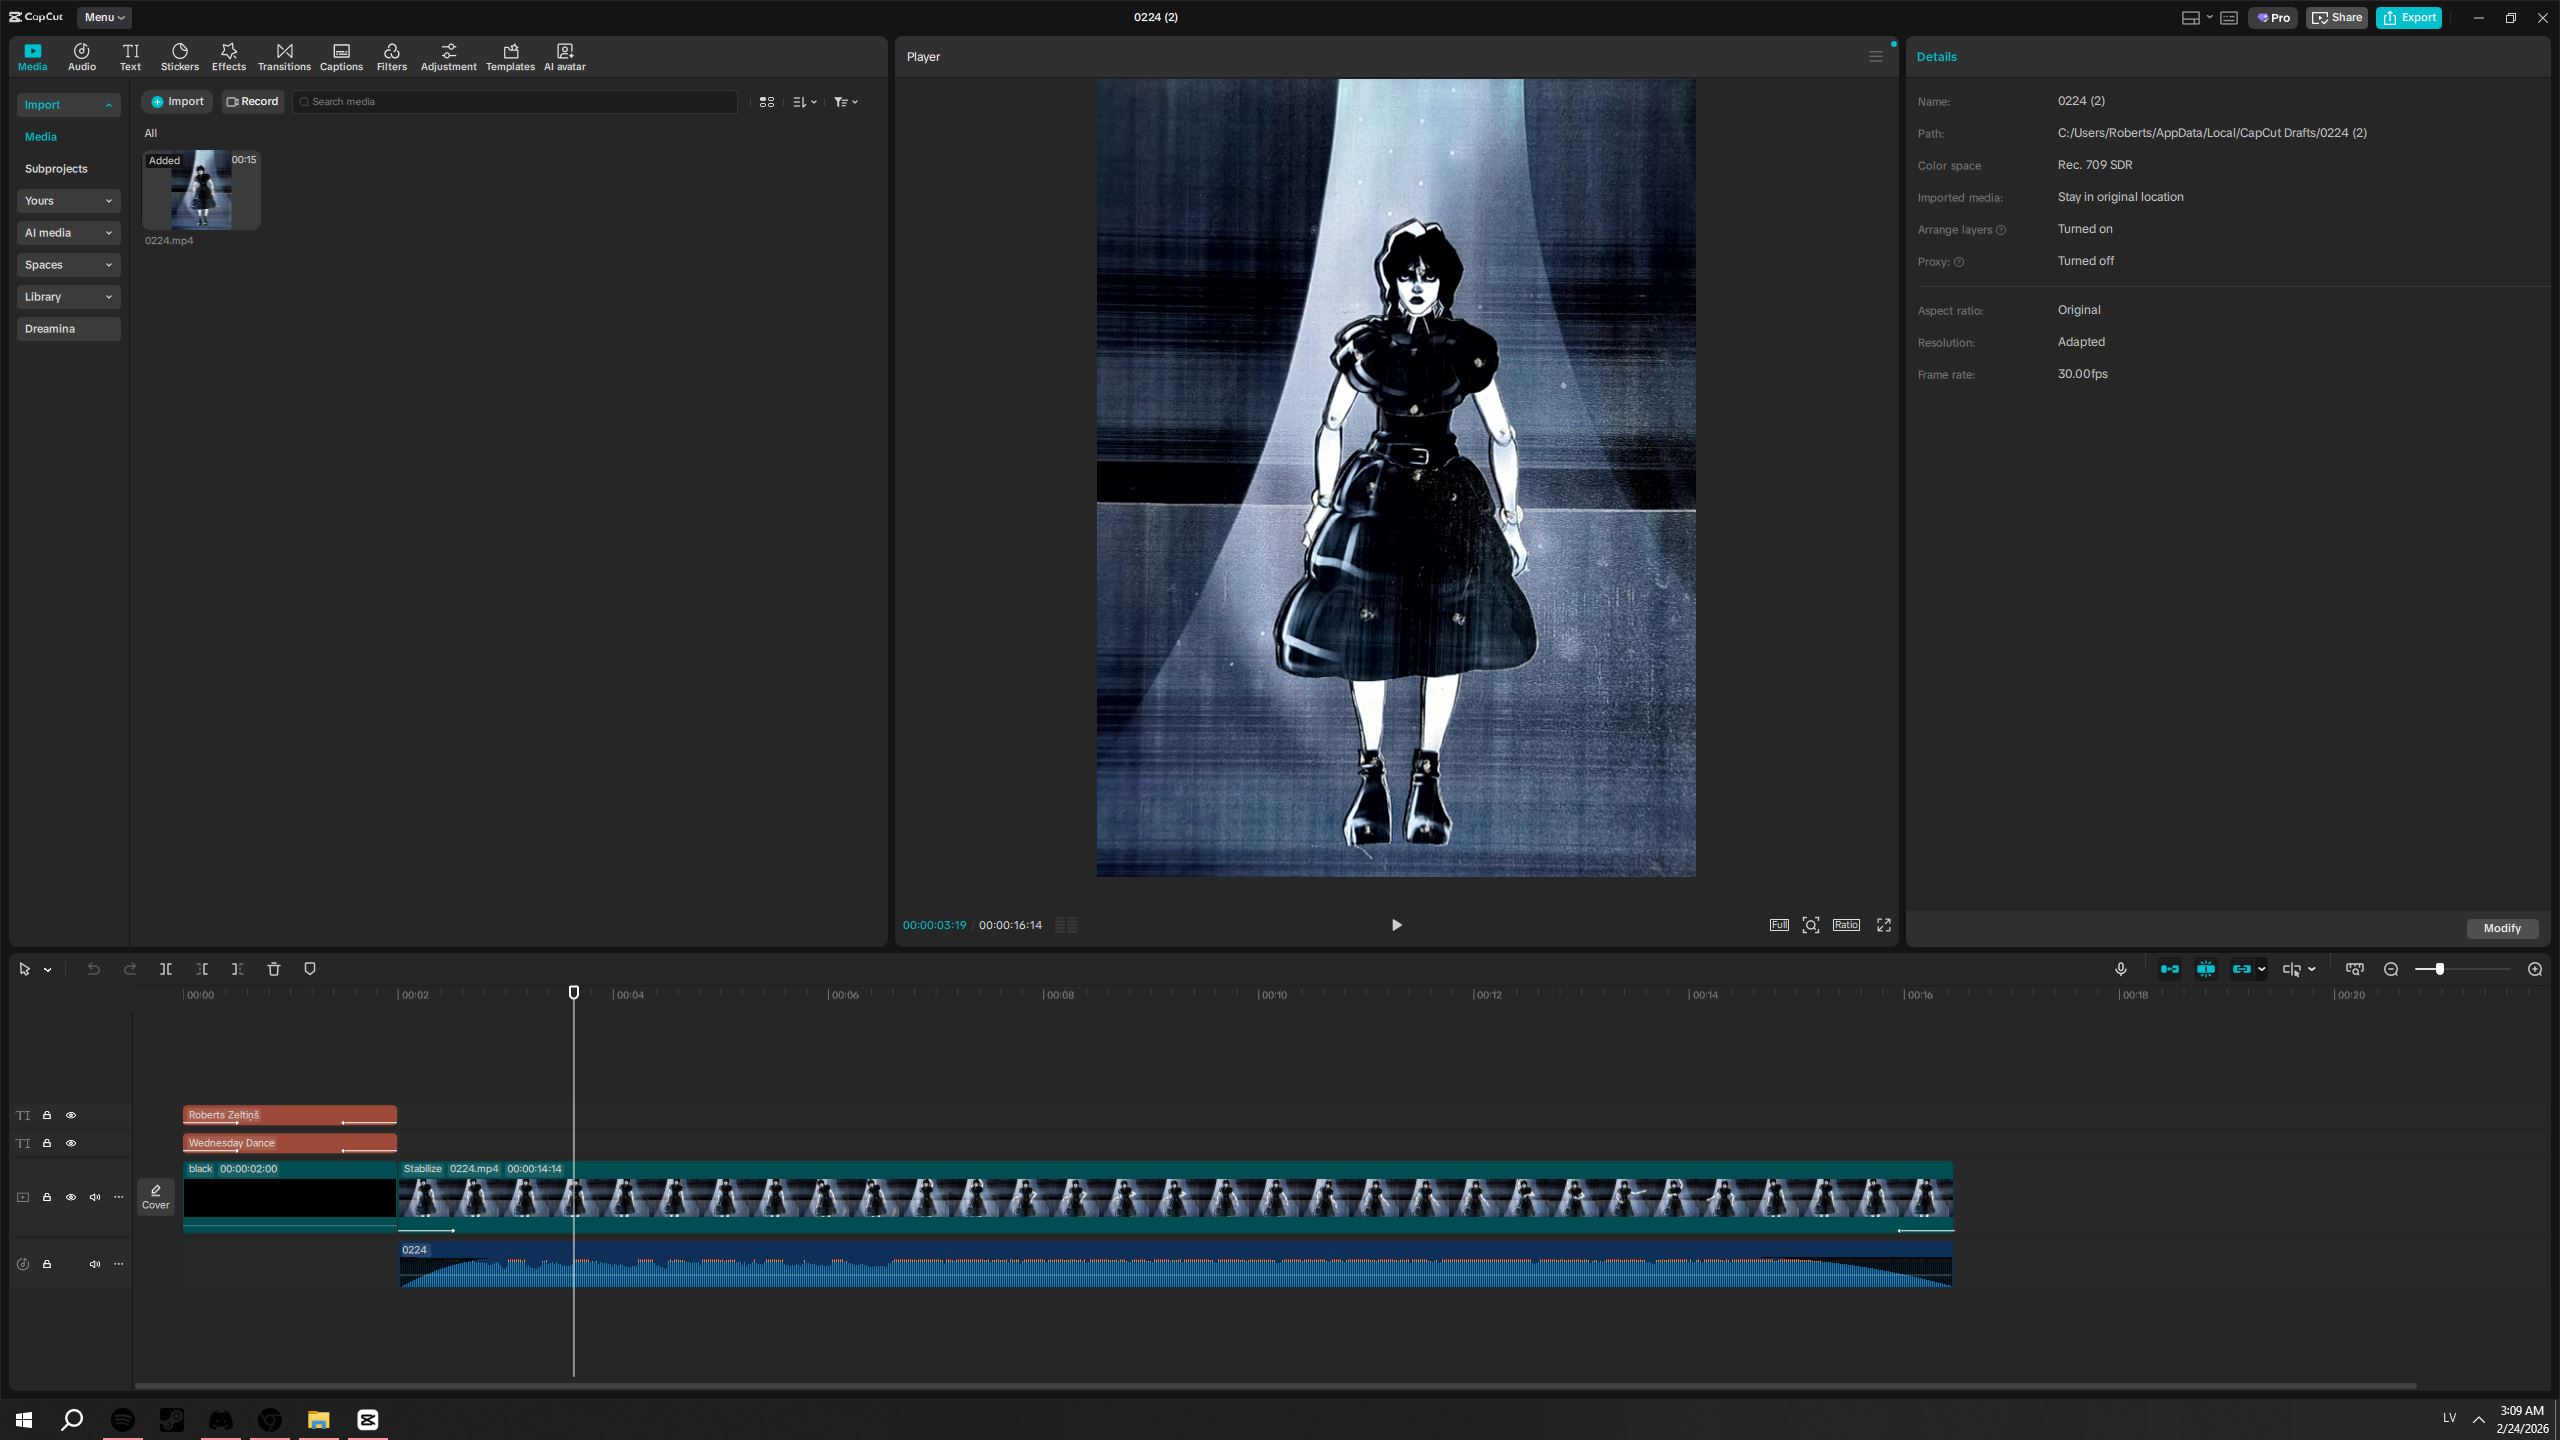Click the Split clip tool icon
This screenshot has width=2560, height=1440.
tap(166, 969)
